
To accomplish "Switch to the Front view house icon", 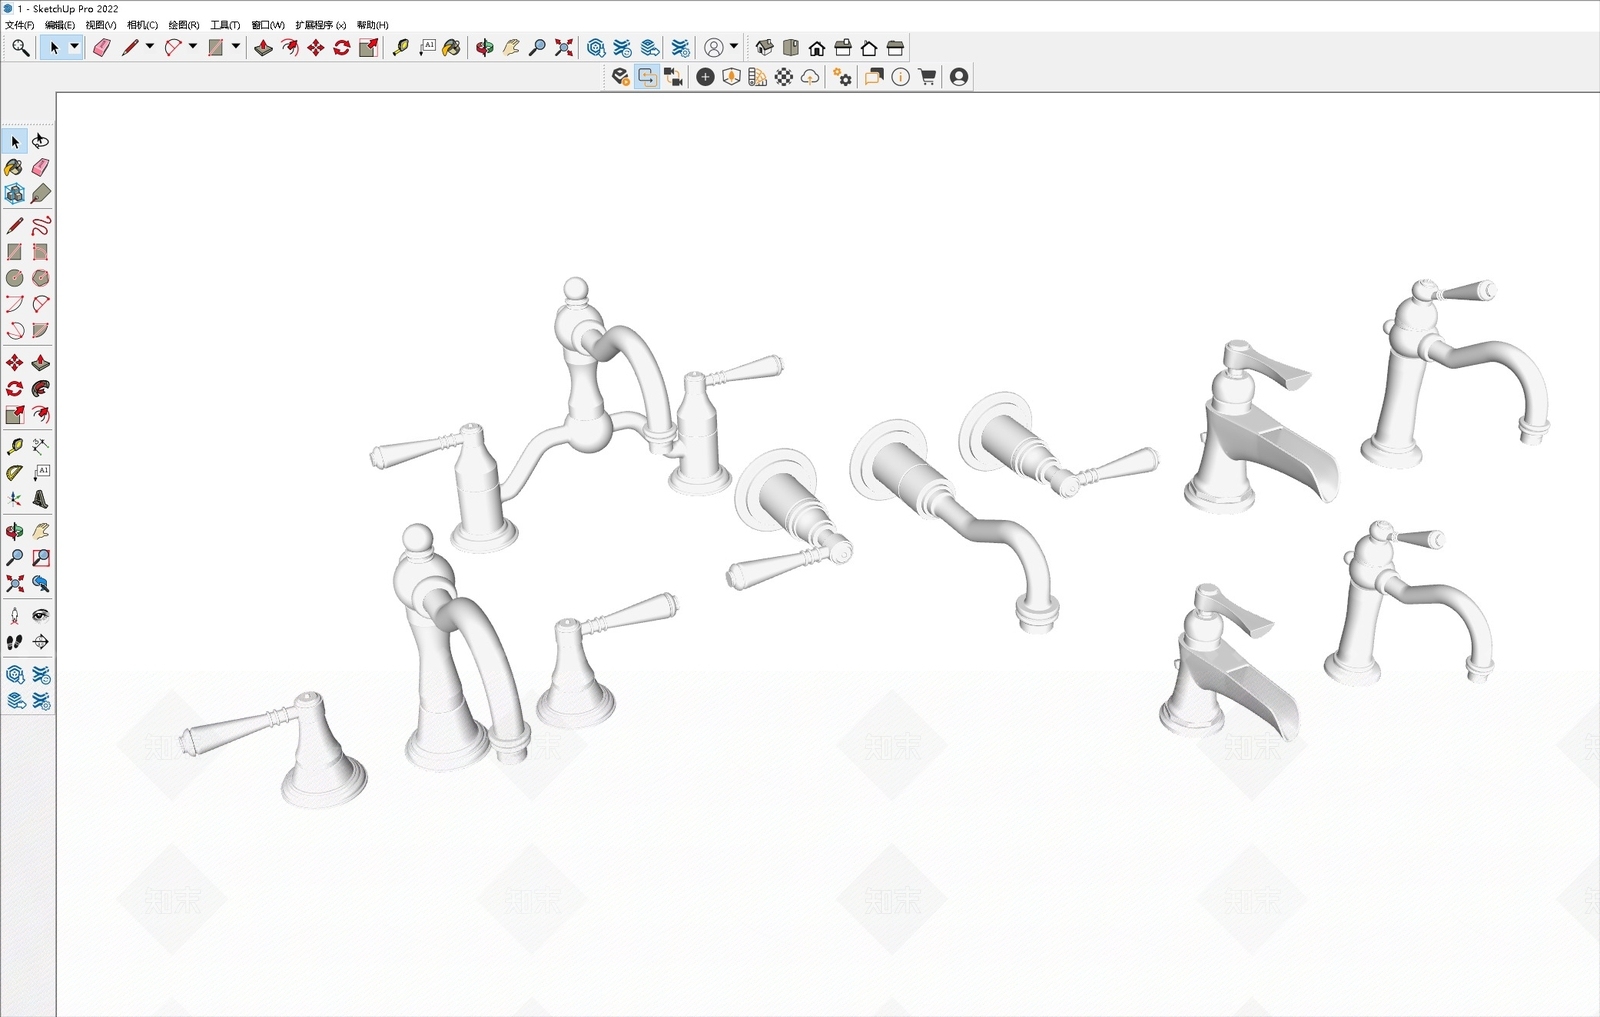I will [817, 47].
